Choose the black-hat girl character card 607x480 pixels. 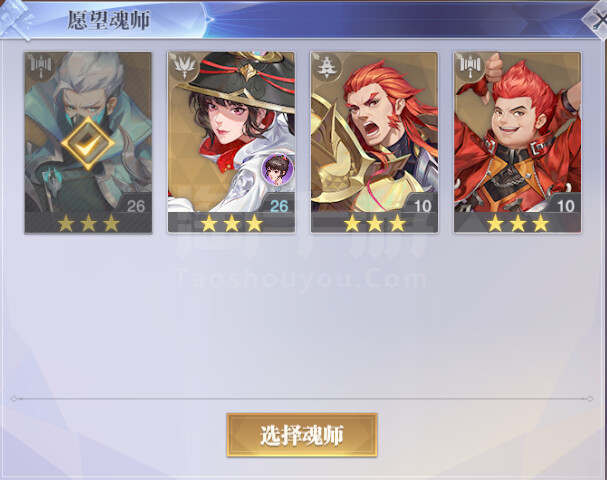tap(231, 142)
